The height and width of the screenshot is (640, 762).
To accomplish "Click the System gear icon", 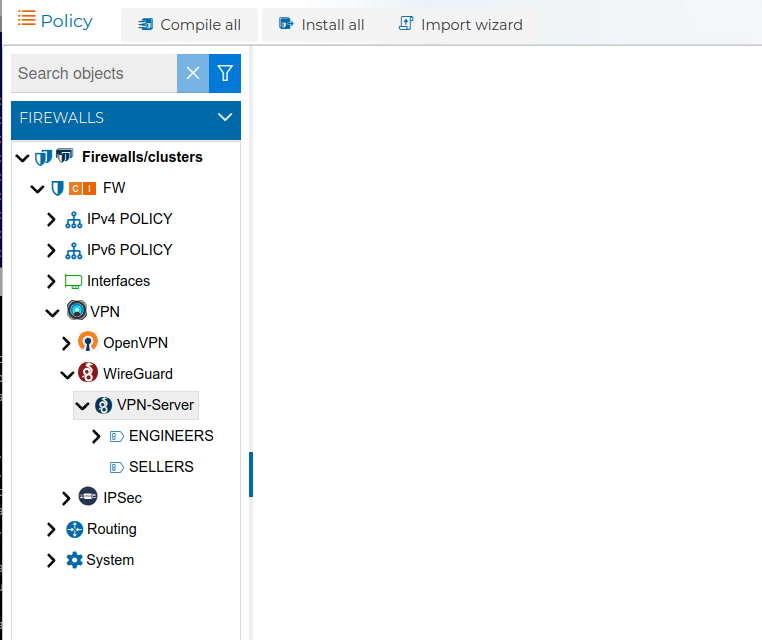I will coord(74,560).
